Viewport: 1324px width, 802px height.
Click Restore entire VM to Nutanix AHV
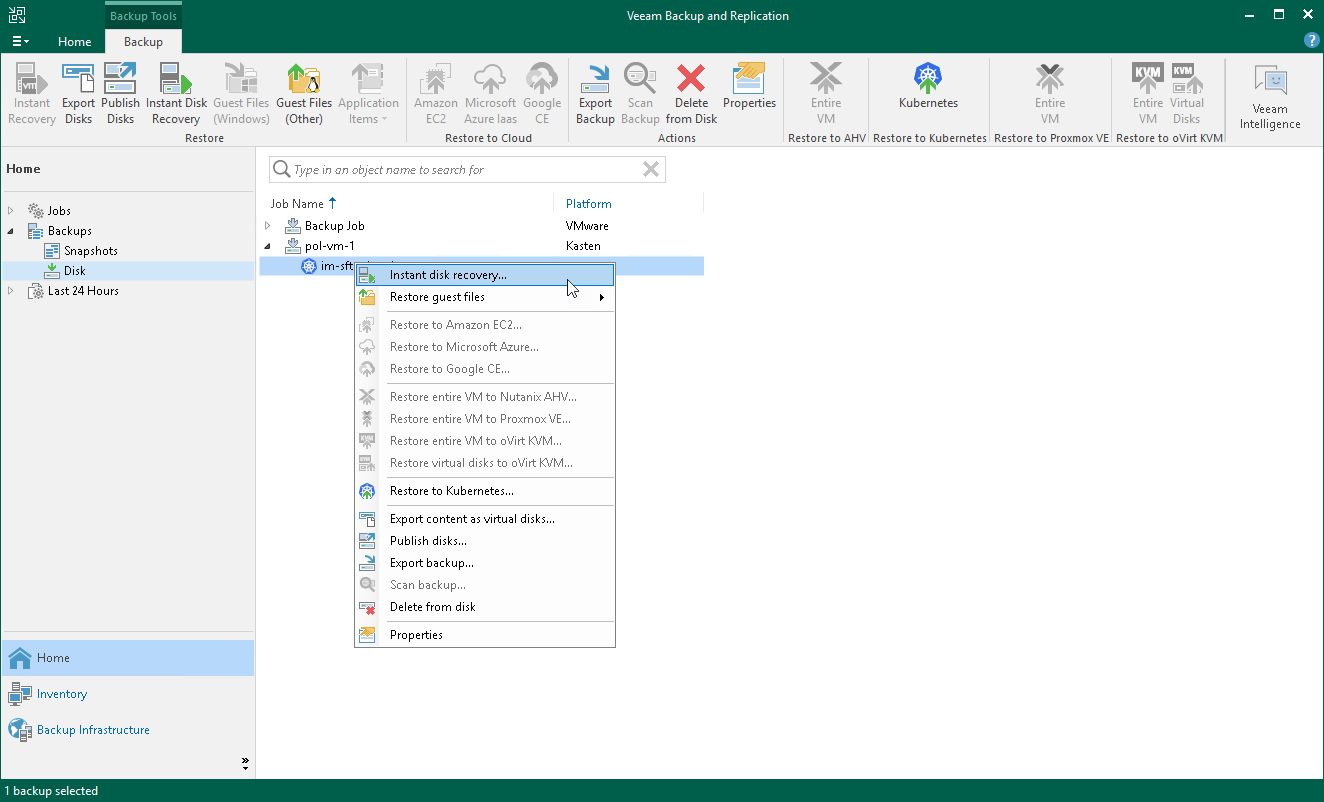pyautogui.click(x=485, y=397)
